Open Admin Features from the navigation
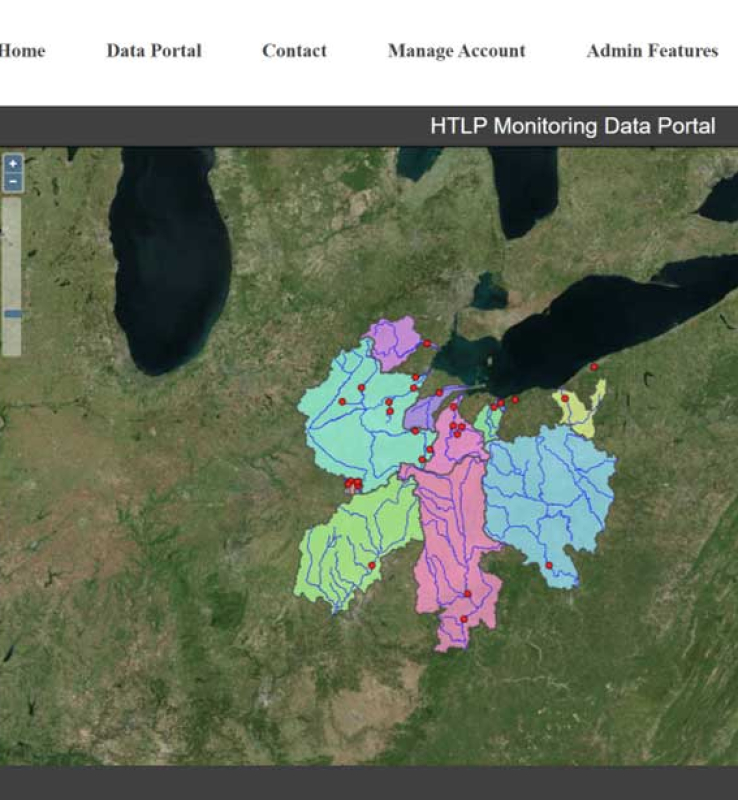This screenshot has width=738, height=800. point(652,51)
